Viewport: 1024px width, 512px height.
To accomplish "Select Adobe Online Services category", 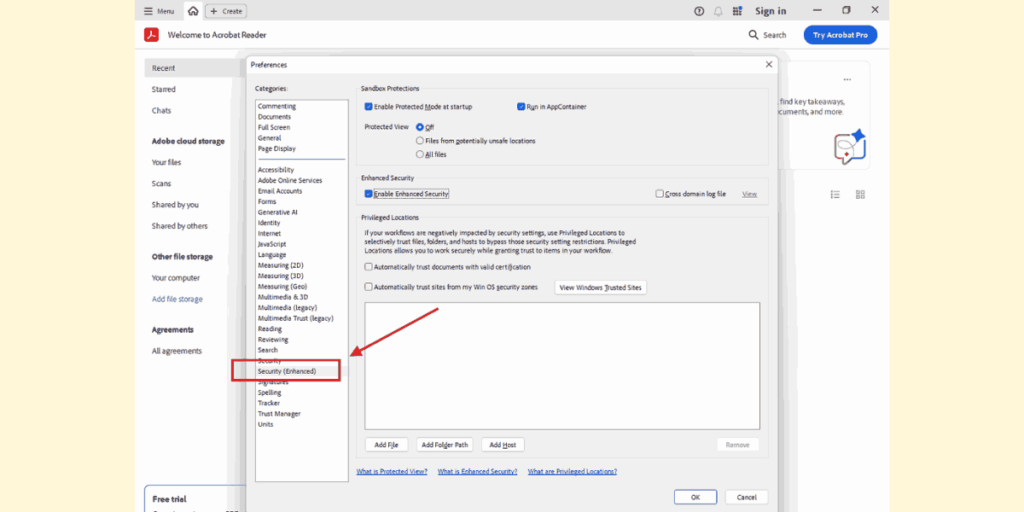I will coord(290,180).
